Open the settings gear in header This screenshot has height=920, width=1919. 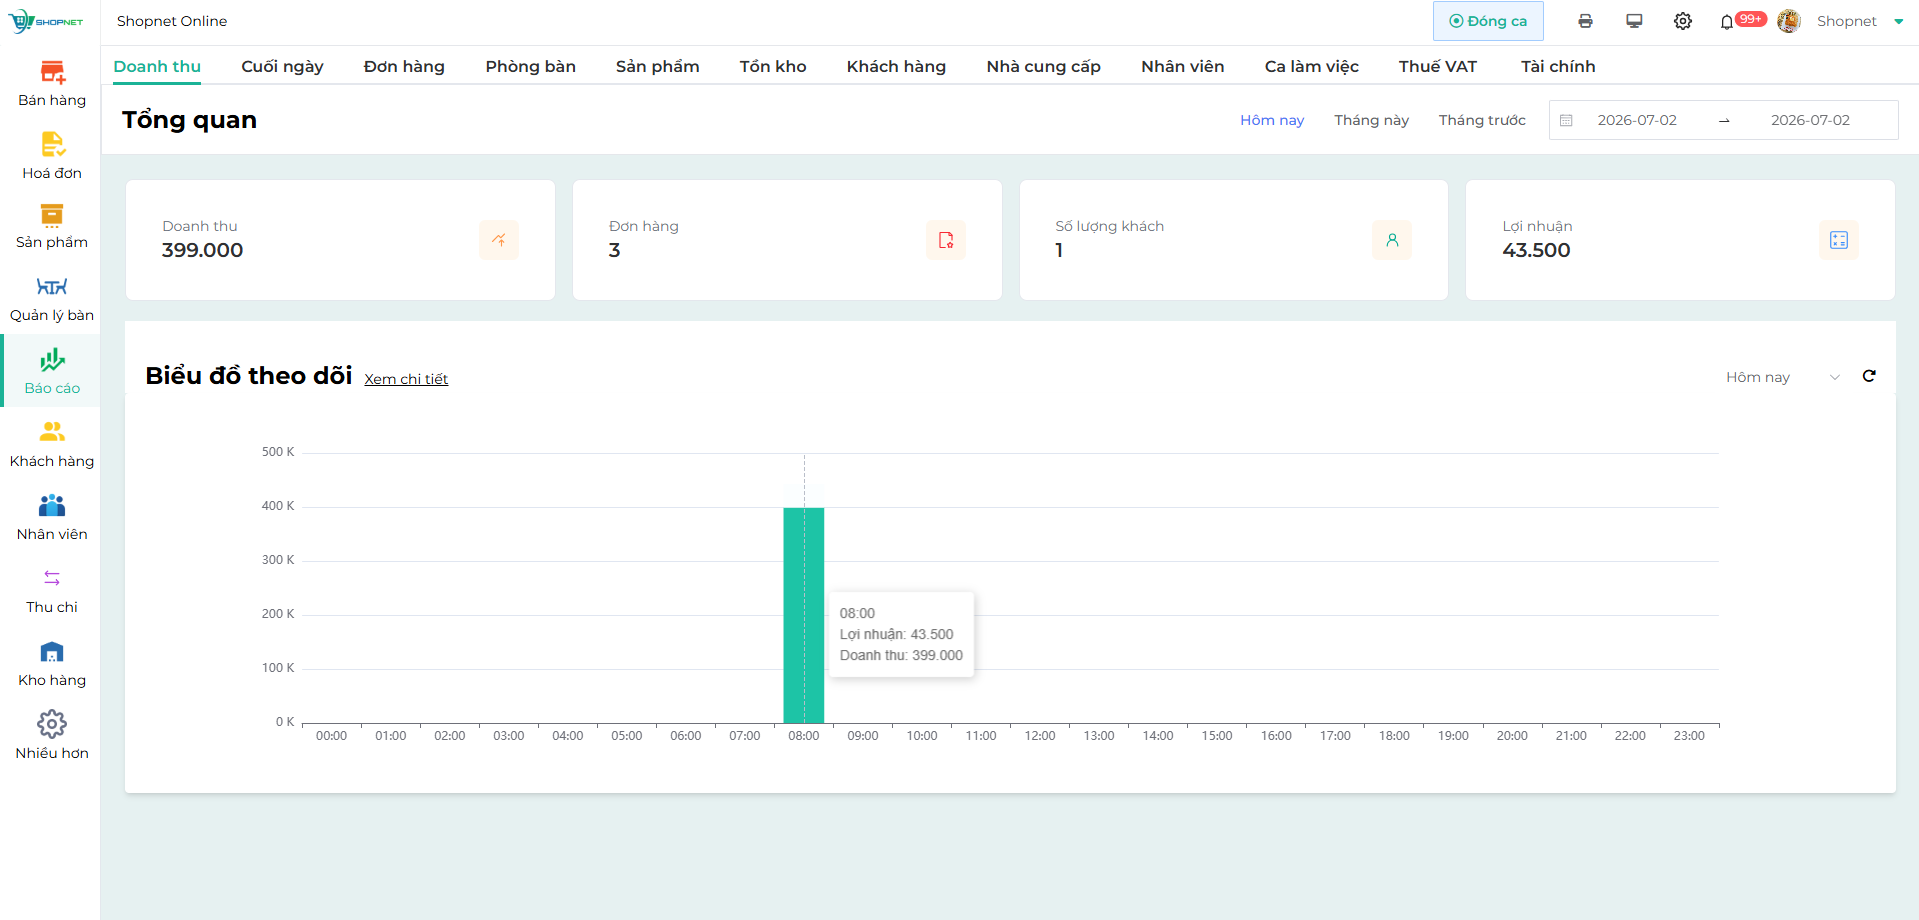pyautogui.click(x=1683, y=21)
